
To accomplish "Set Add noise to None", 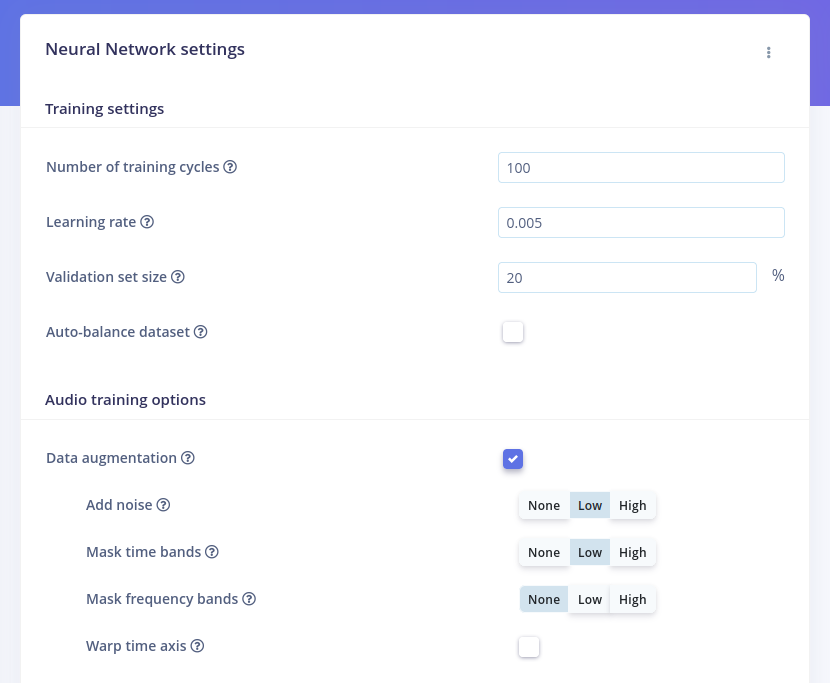I will coord(544,505).
